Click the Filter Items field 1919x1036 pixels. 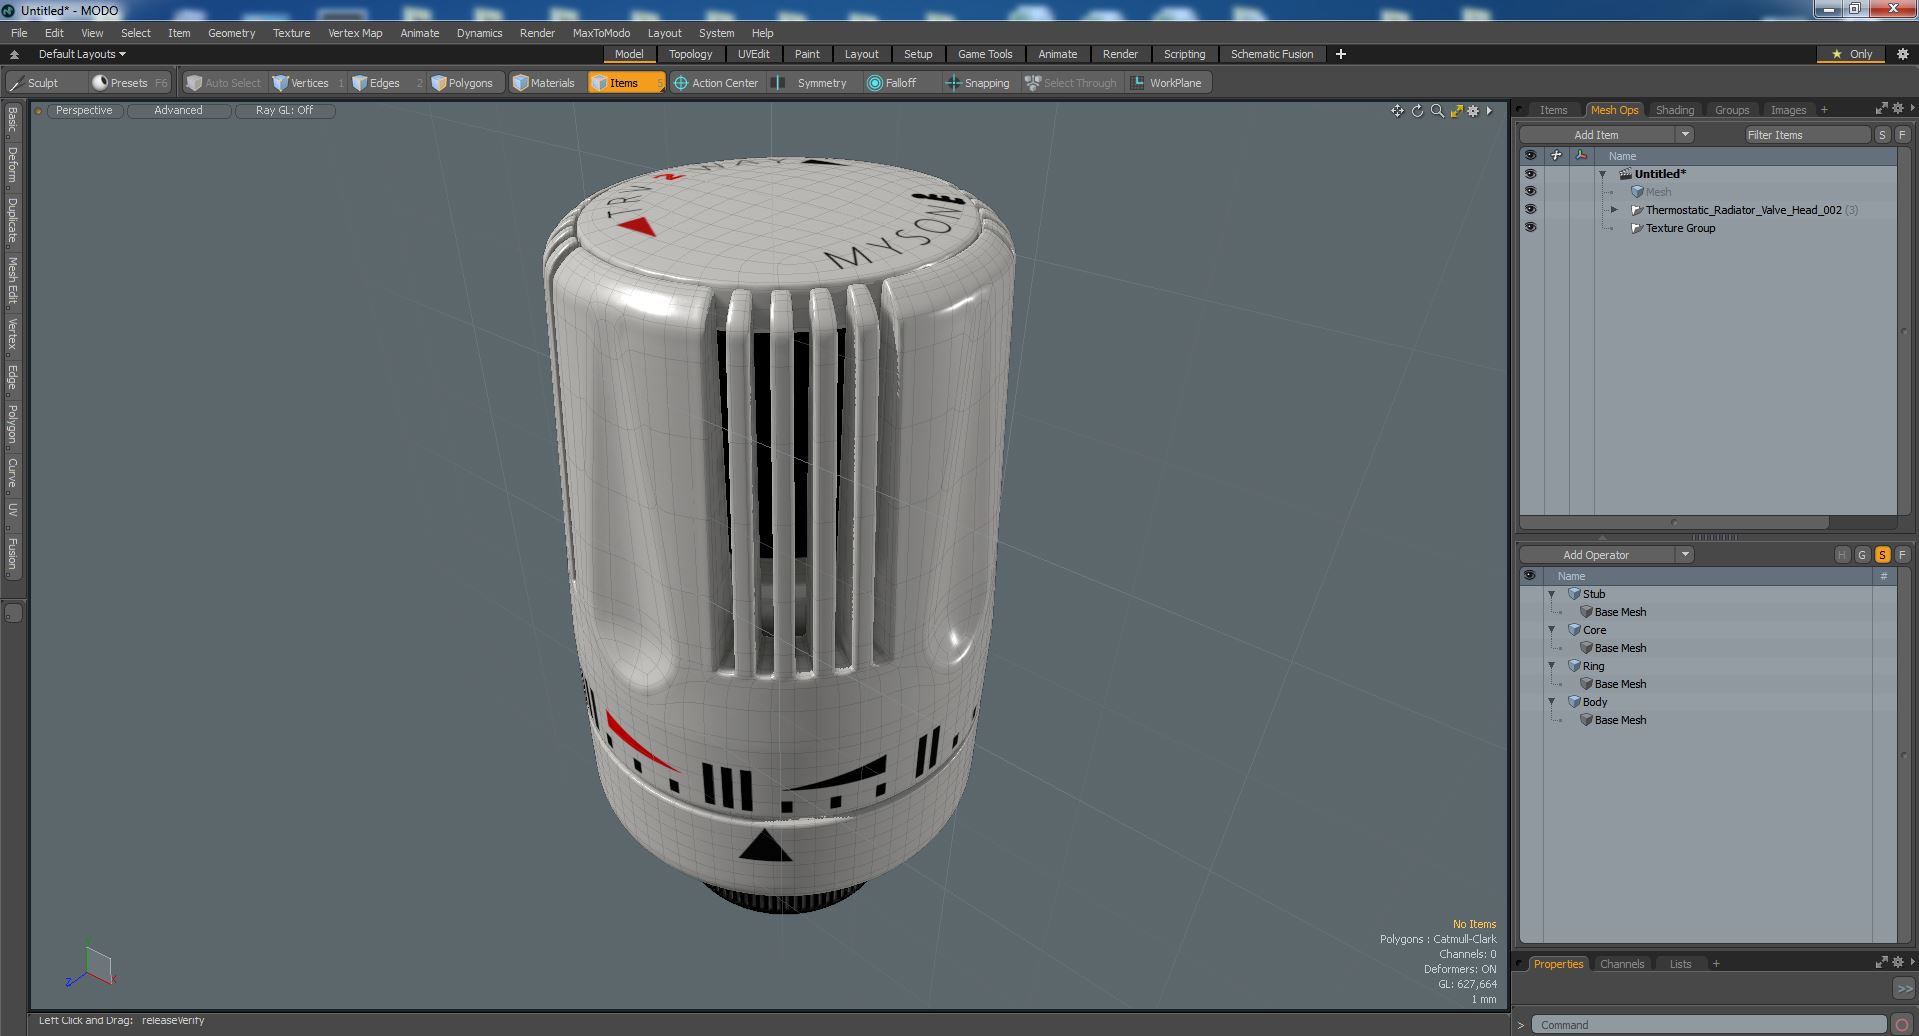coord(1807,135)
